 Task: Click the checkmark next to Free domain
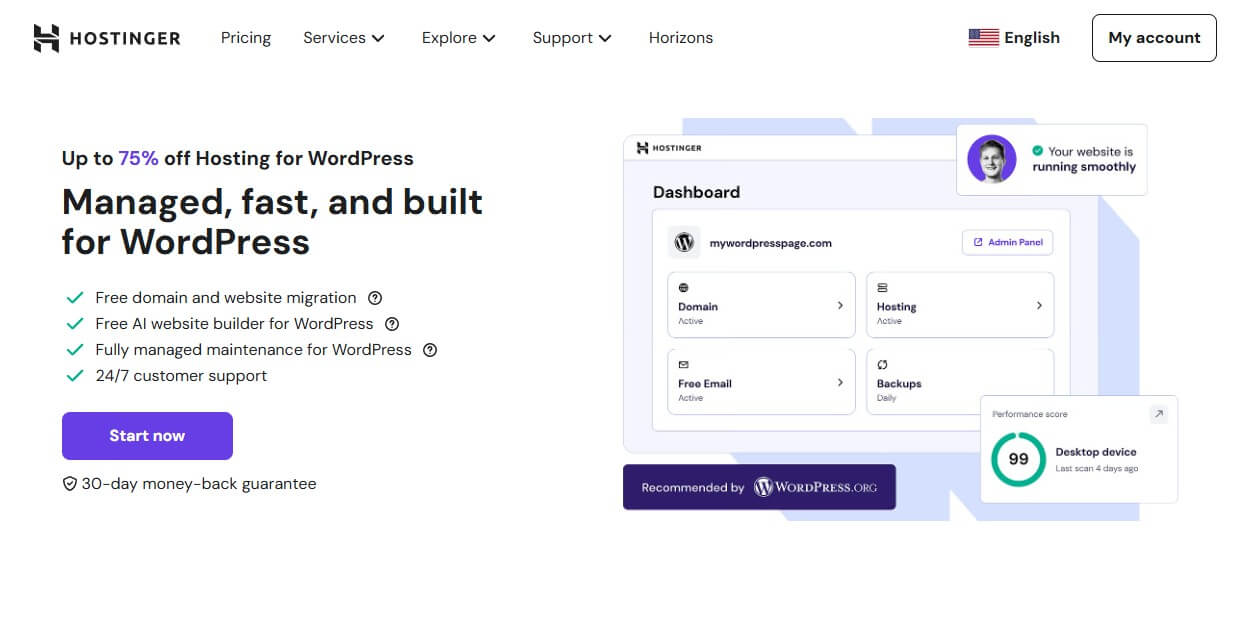click(x=74, y=298)
